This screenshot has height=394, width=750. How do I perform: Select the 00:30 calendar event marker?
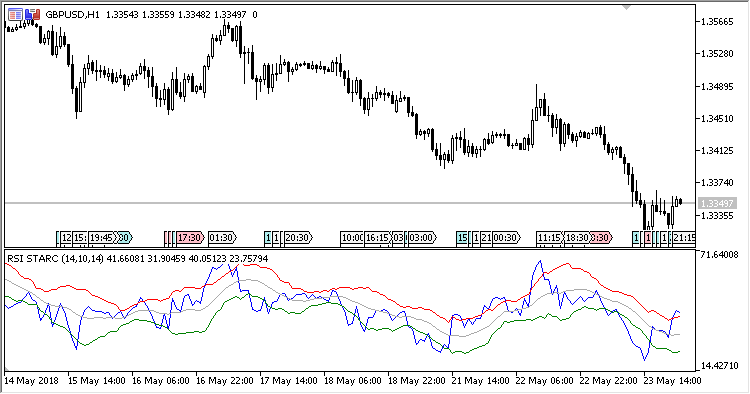coord(506,238)
